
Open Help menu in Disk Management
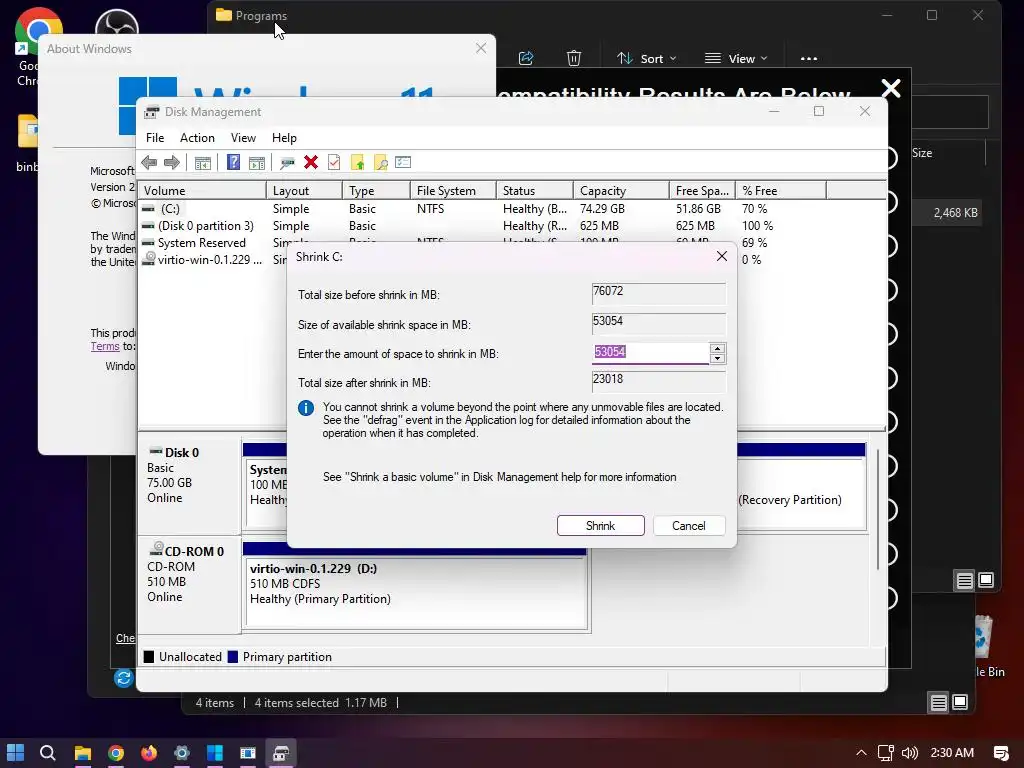284,138
